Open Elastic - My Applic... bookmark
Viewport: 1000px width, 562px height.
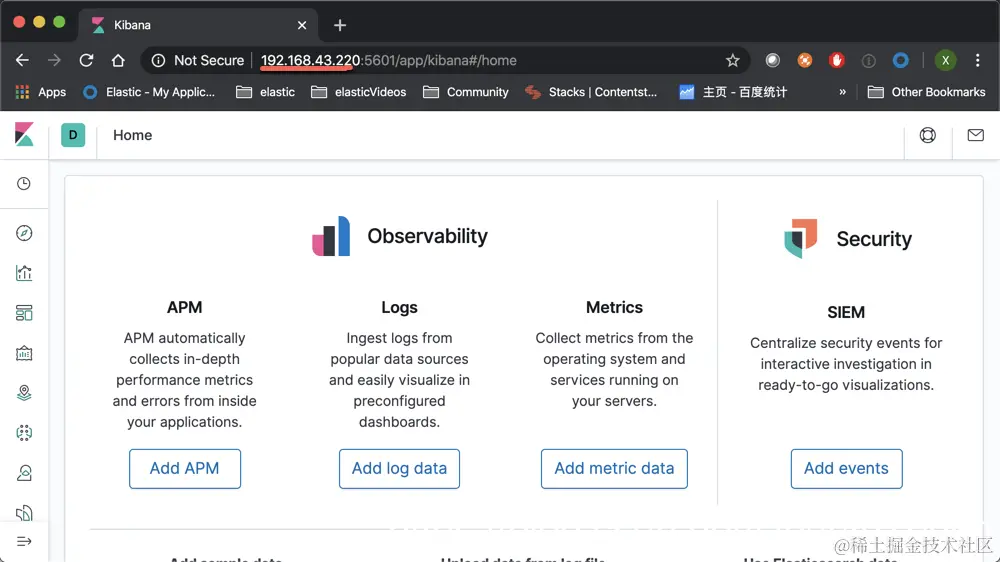click(x=149, y=92)
